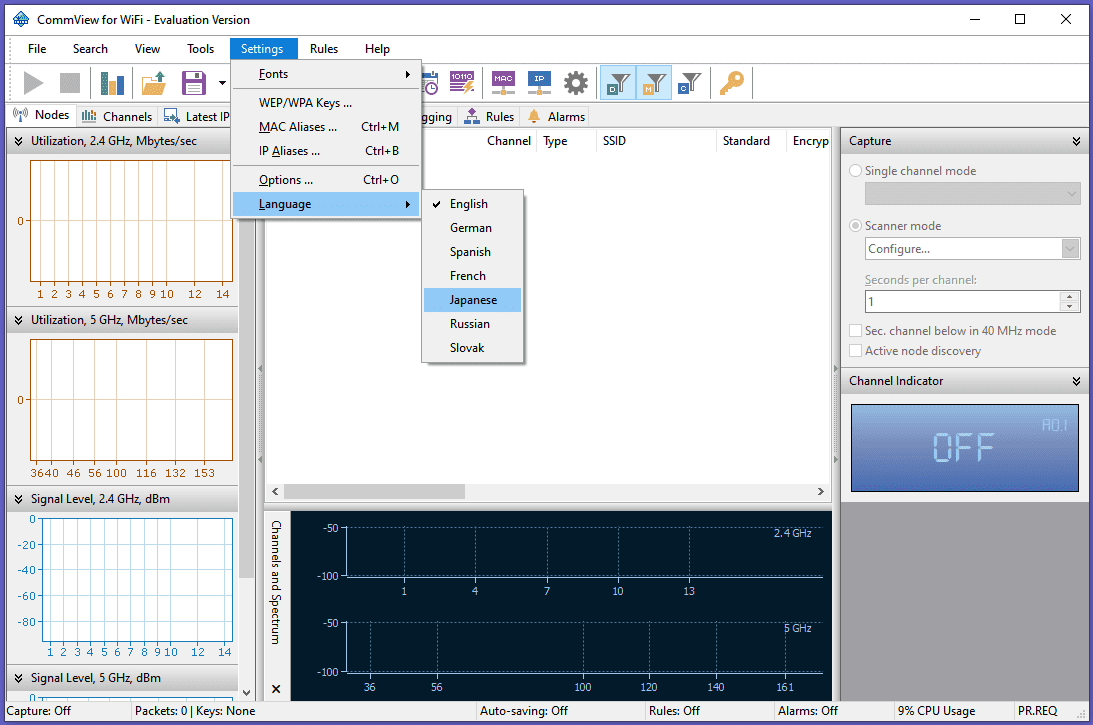Click the Stop Capture square icon
Viewport: 1093px width, 725px height.
coord(70,83)
